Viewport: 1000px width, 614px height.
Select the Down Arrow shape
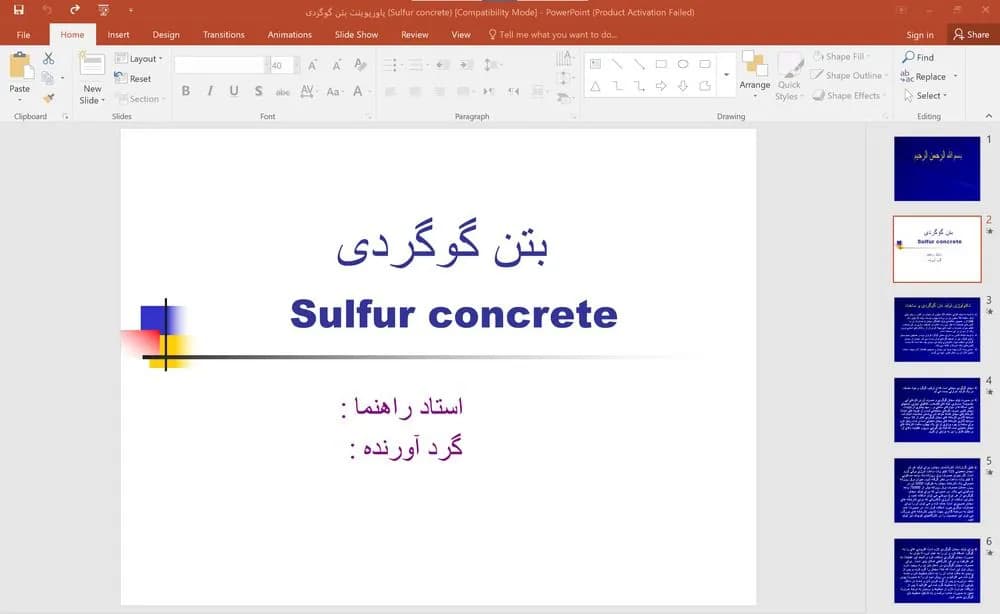coord(683,86)
